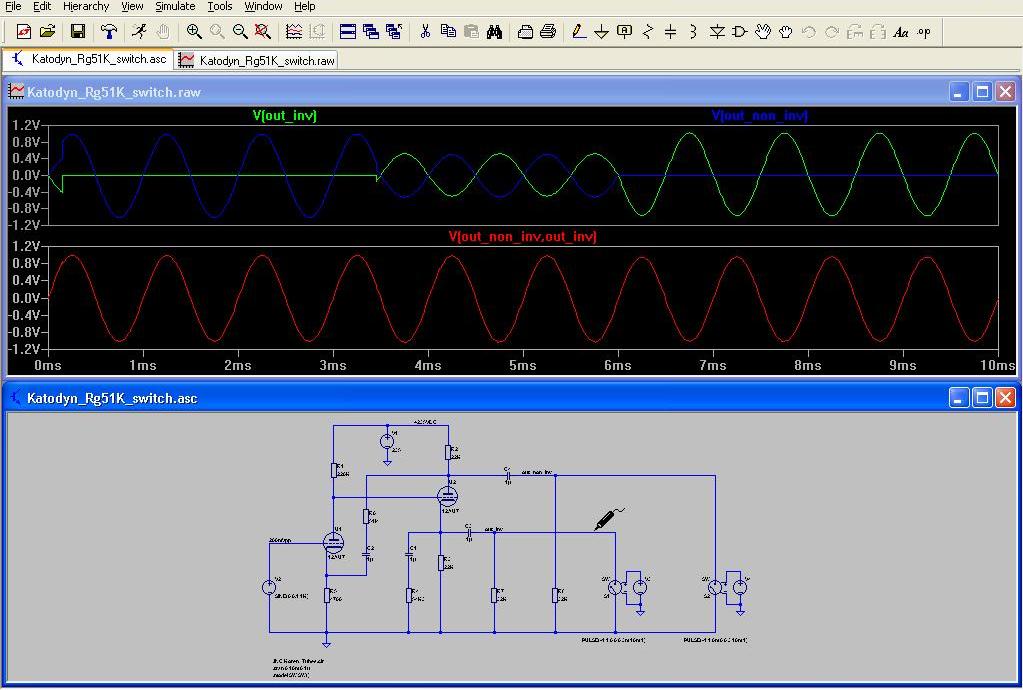Screen dimensions: 1023x690
Task: Cascade windows with the Cascade icon
Action: tap(371, 31)
